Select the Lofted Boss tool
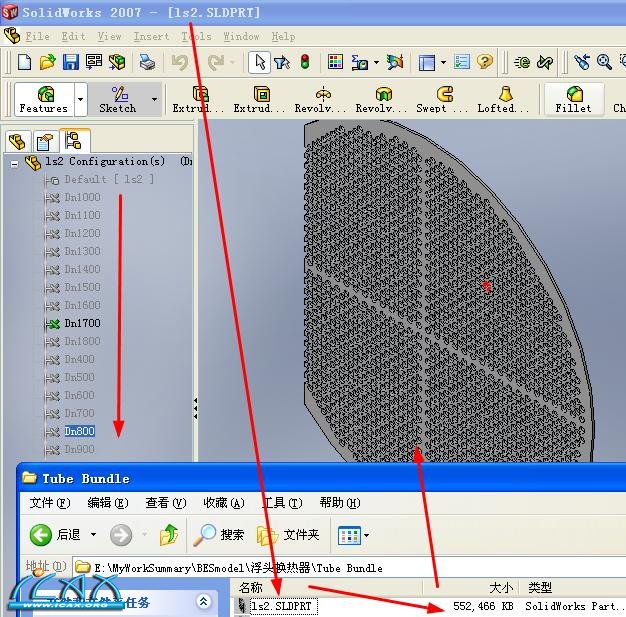 tap(496, 99)
